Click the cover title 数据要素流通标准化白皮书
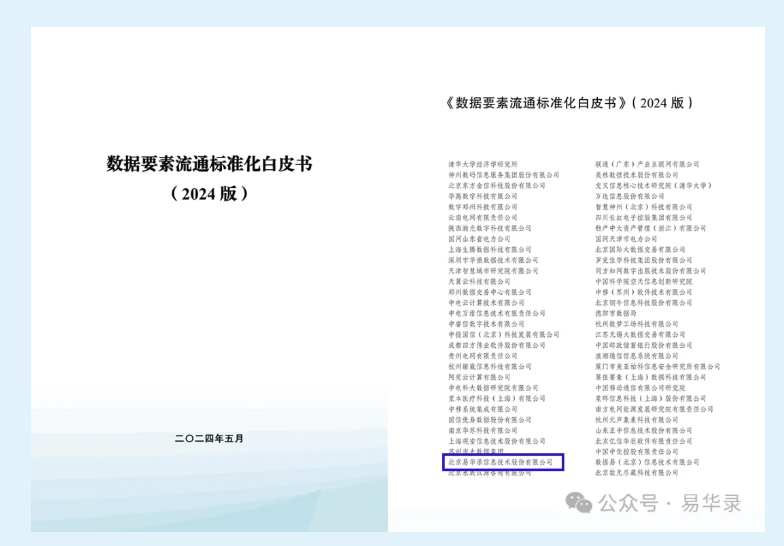Viewport: 784px width, 546px height. pyautogui.click(x=210, y=164)
